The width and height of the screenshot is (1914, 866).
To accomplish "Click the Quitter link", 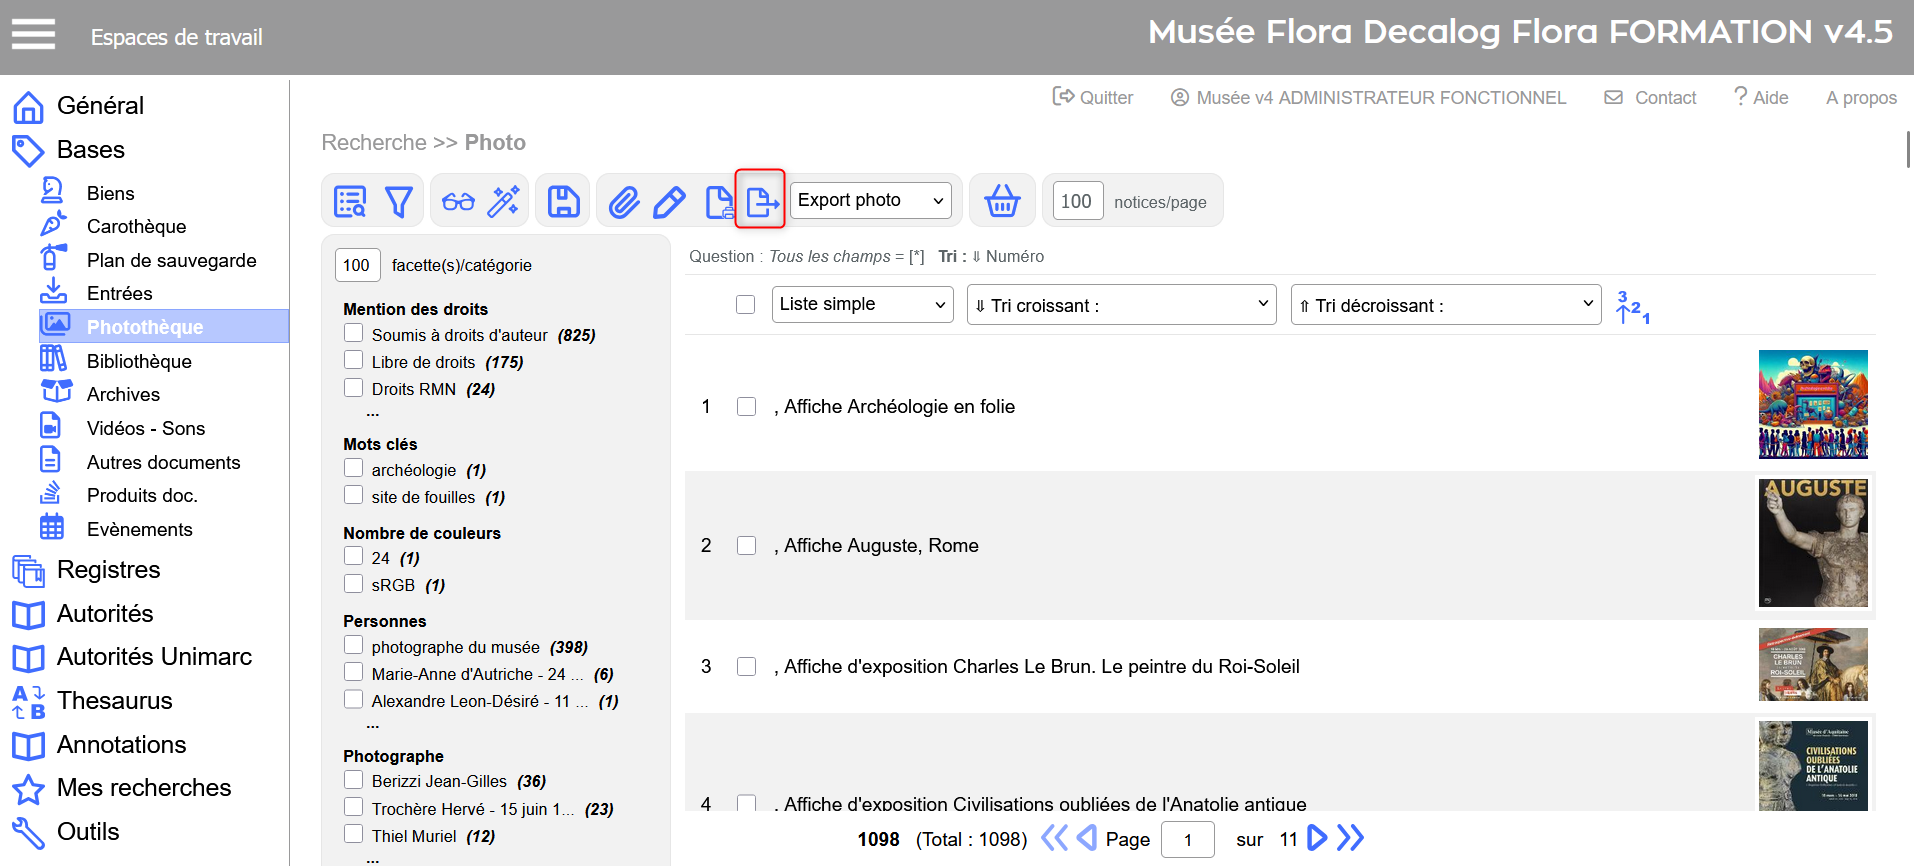I will coord(1093,97).
